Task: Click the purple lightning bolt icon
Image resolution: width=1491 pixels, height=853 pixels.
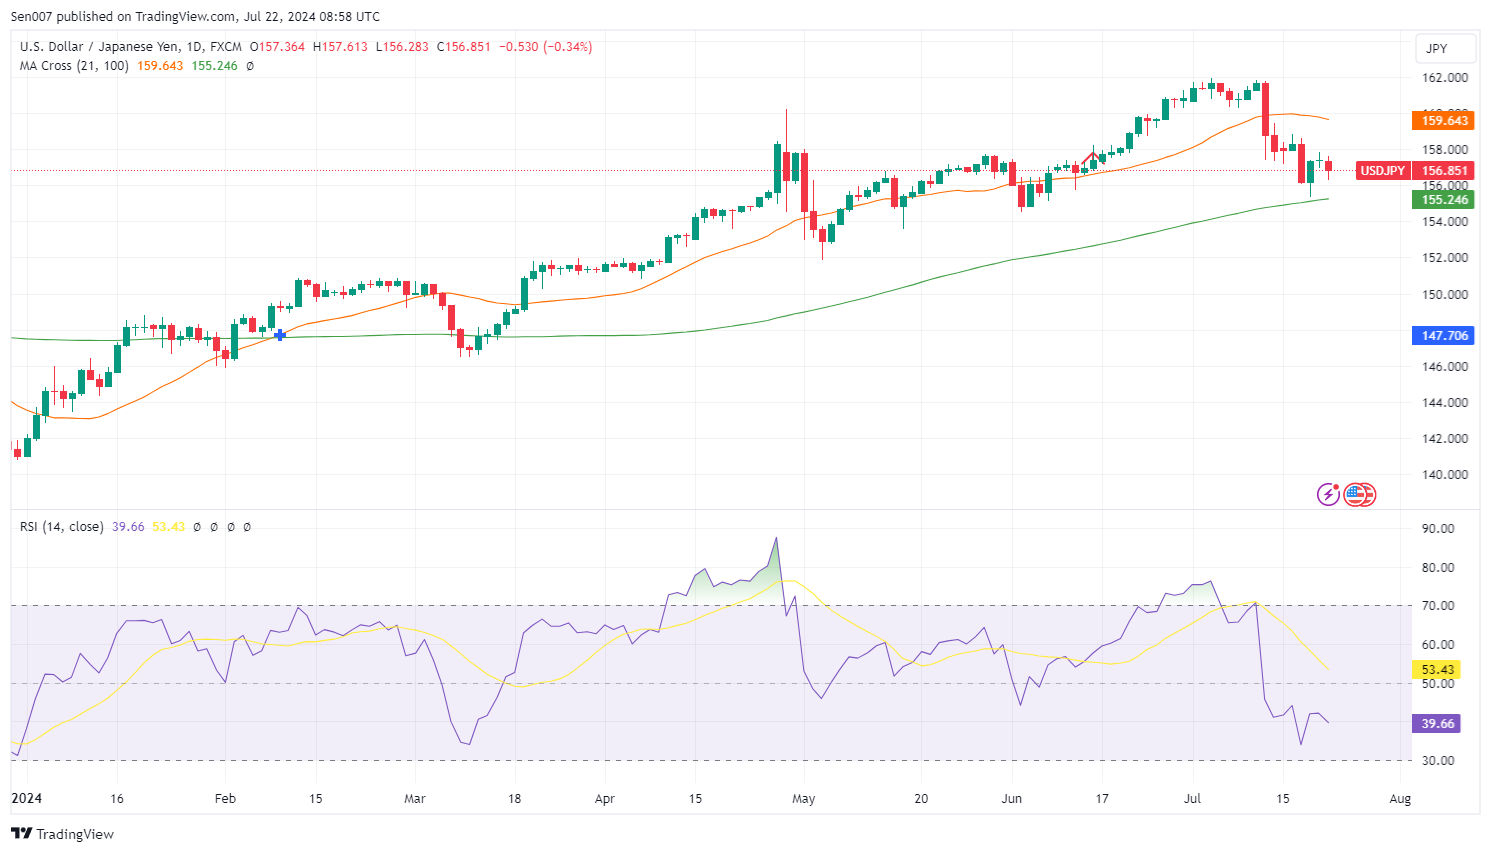Action: [x=1328, y=494]
